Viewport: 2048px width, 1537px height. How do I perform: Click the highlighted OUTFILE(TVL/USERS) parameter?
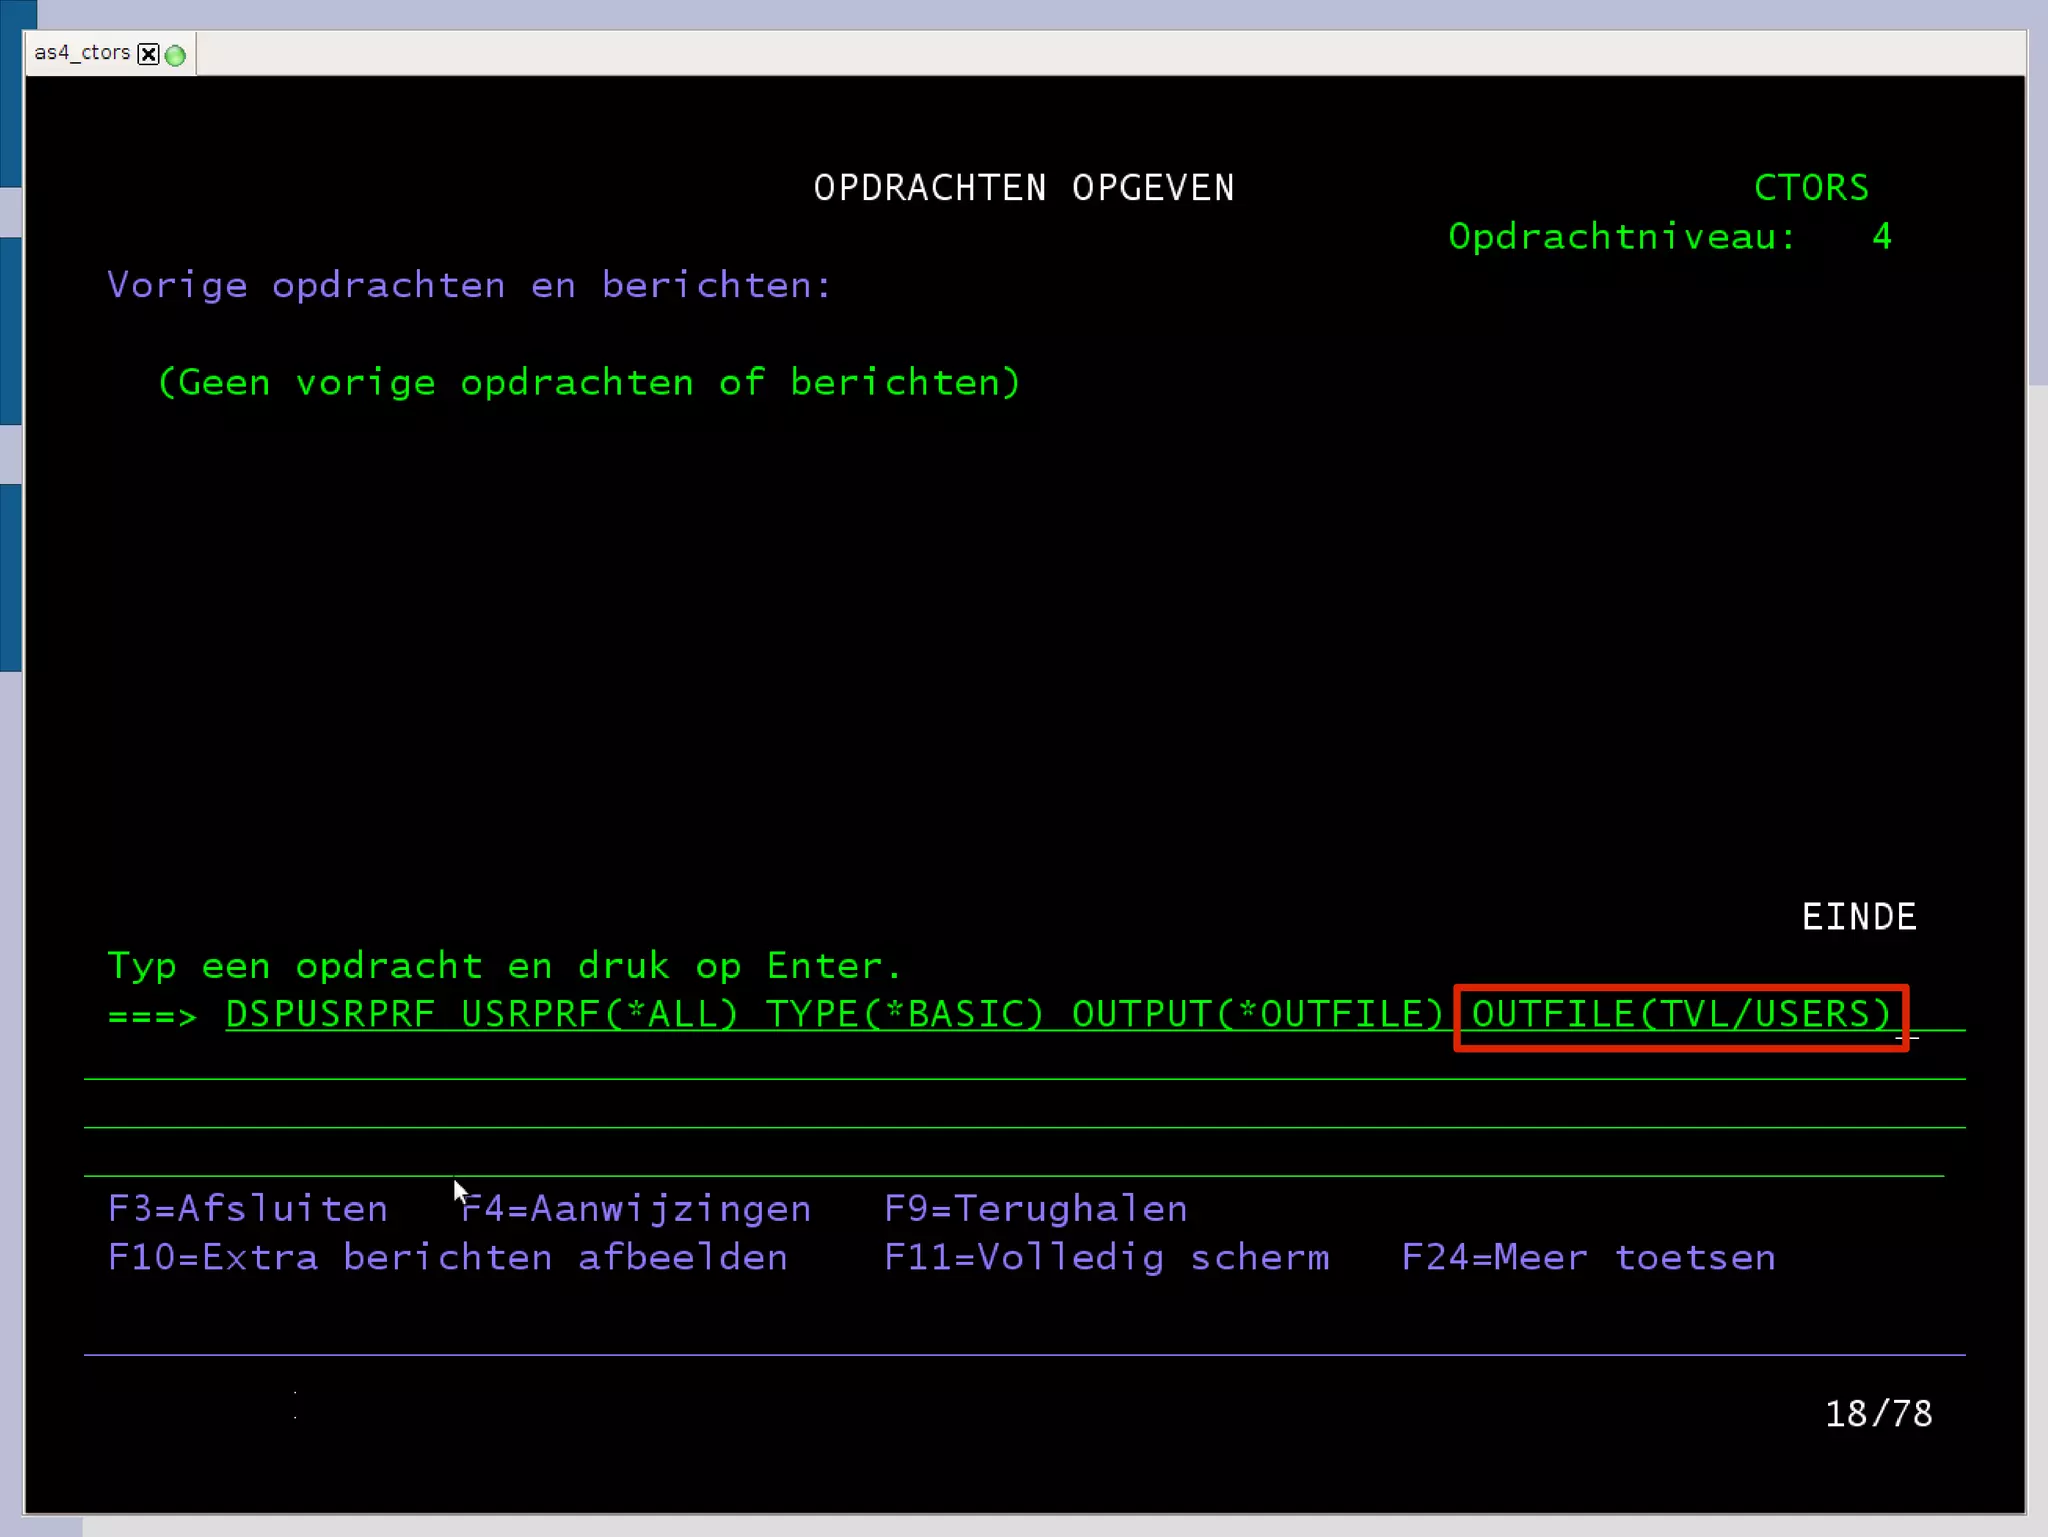(x=1681, y=1015)
